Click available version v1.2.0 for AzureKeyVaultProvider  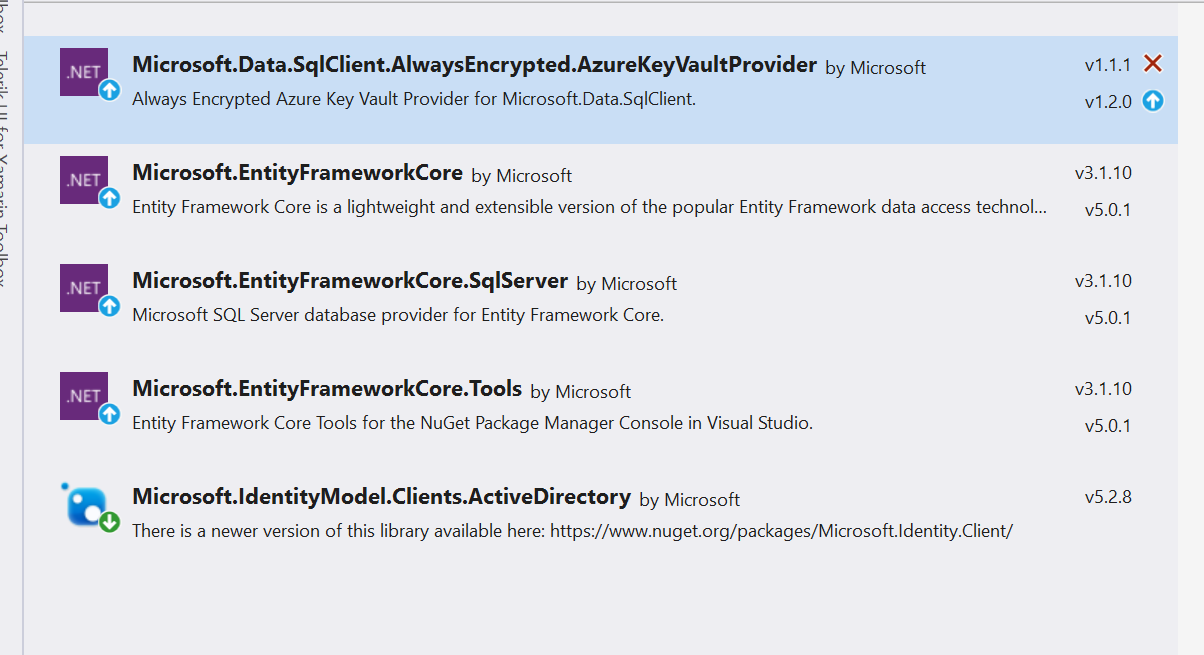1108,102
